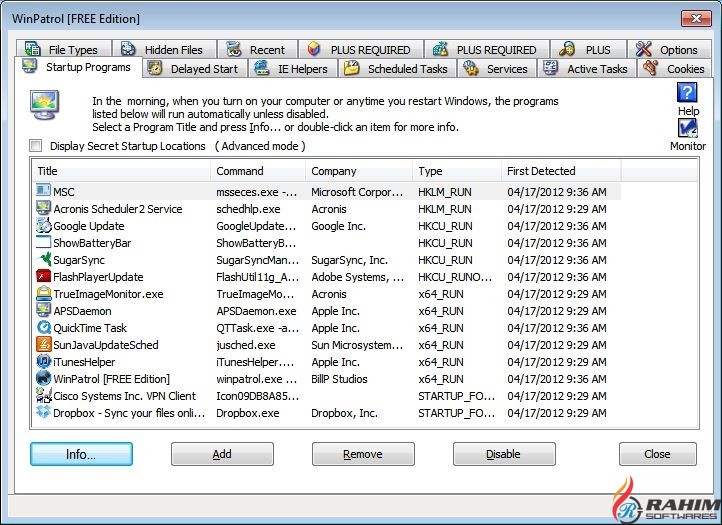Click the SunJavaUpdateSched Java icon
This screenshot has width=722, height=525.
(43, 345)
